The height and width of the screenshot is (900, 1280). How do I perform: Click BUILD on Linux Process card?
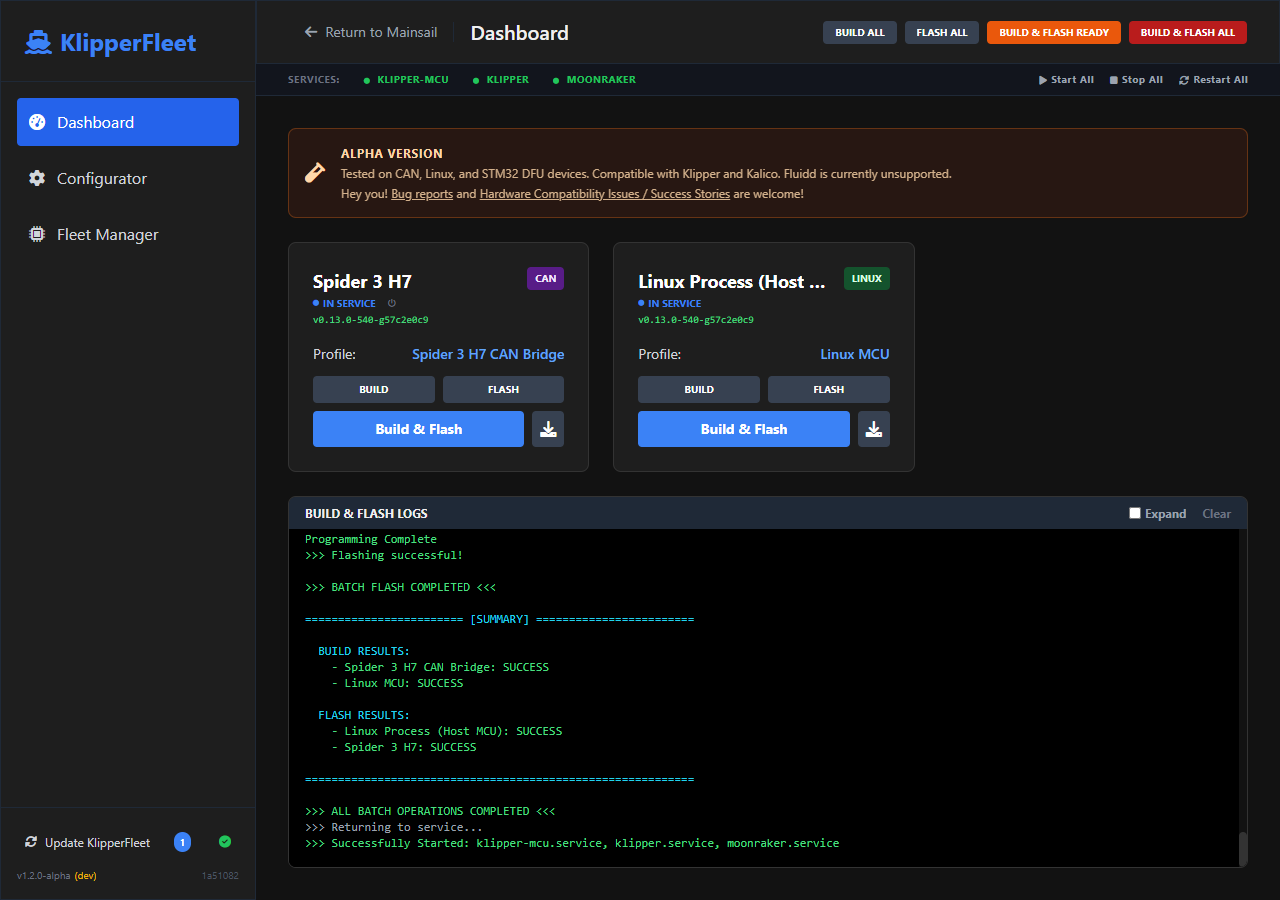coord(699,390)
